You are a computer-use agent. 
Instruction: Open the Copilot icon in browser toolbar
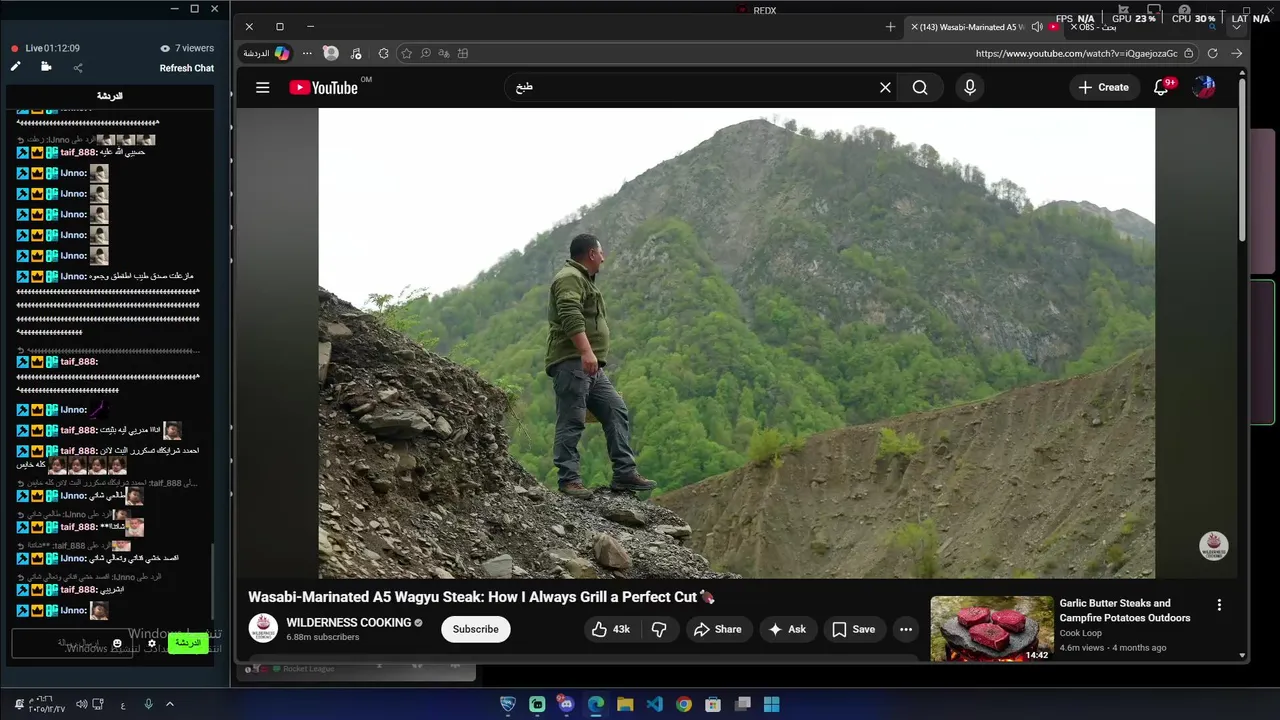pyautogui.click(x=282, y=53)
